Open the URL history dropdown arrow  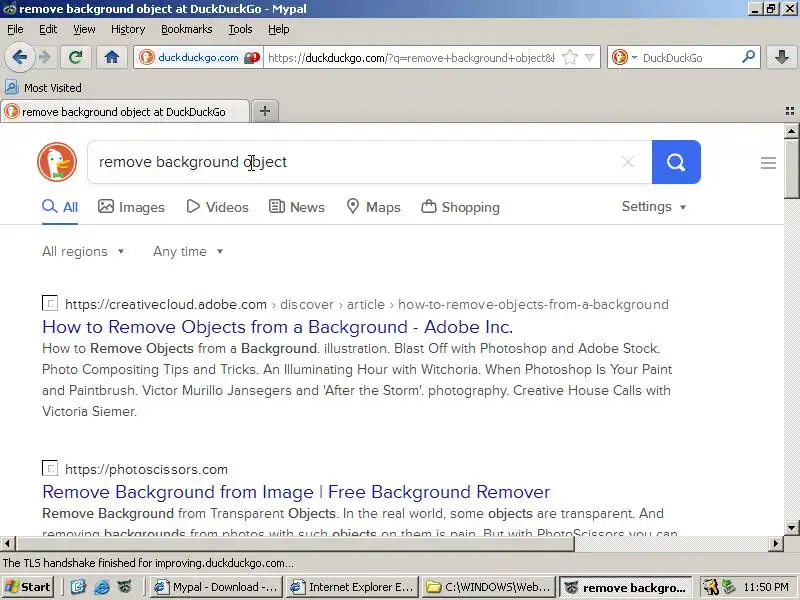589,58
